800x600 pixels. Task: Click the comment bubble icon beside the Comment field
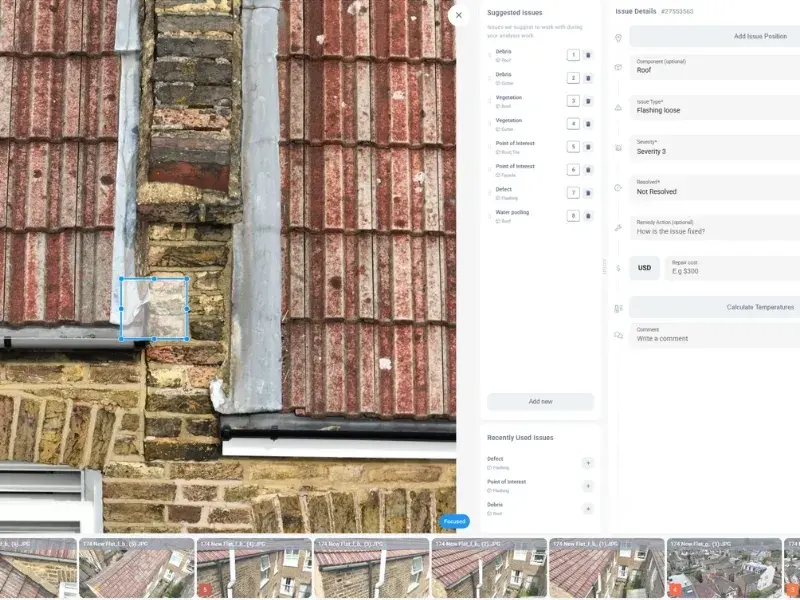tap(618, 335)
